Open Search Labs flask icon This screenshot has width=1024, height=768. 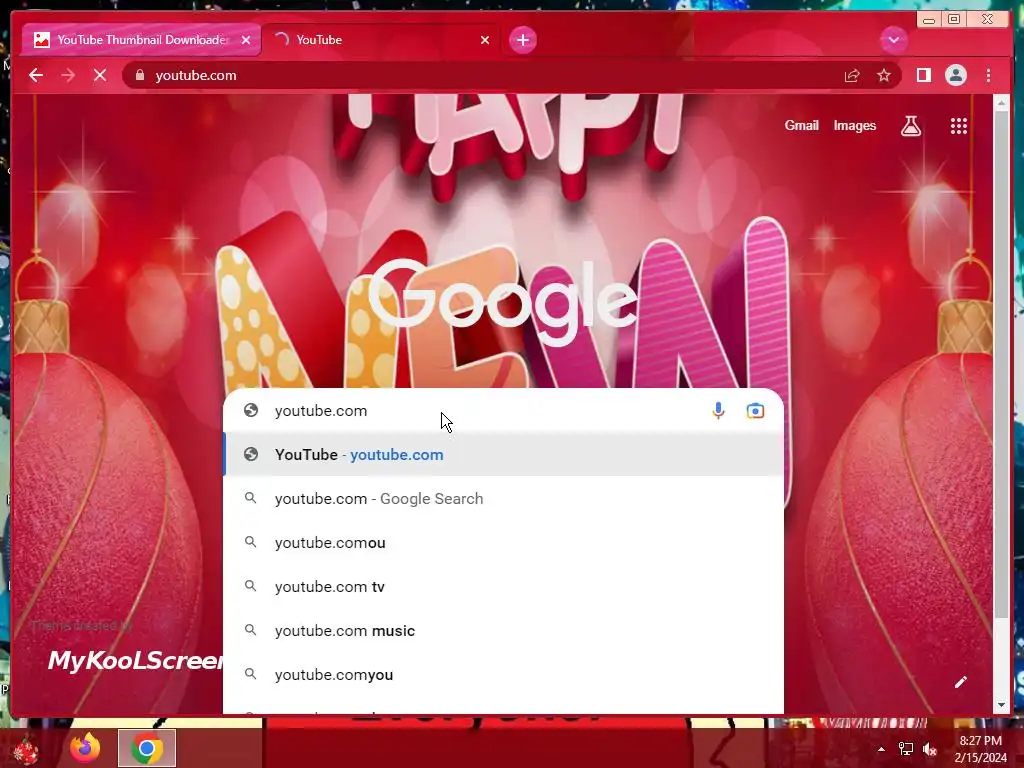click(911, 125)
